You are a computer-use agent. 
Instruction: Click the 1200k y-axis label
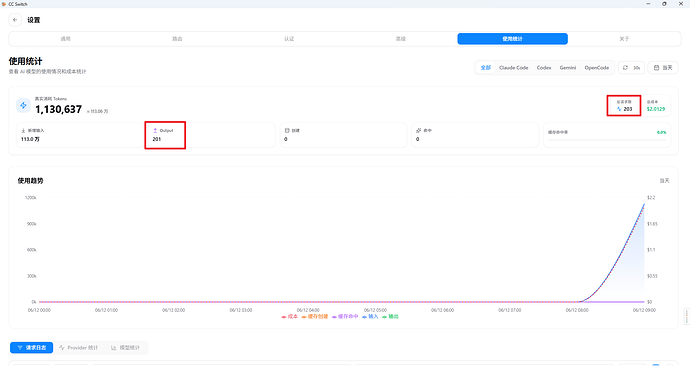[x=30, y=198]
